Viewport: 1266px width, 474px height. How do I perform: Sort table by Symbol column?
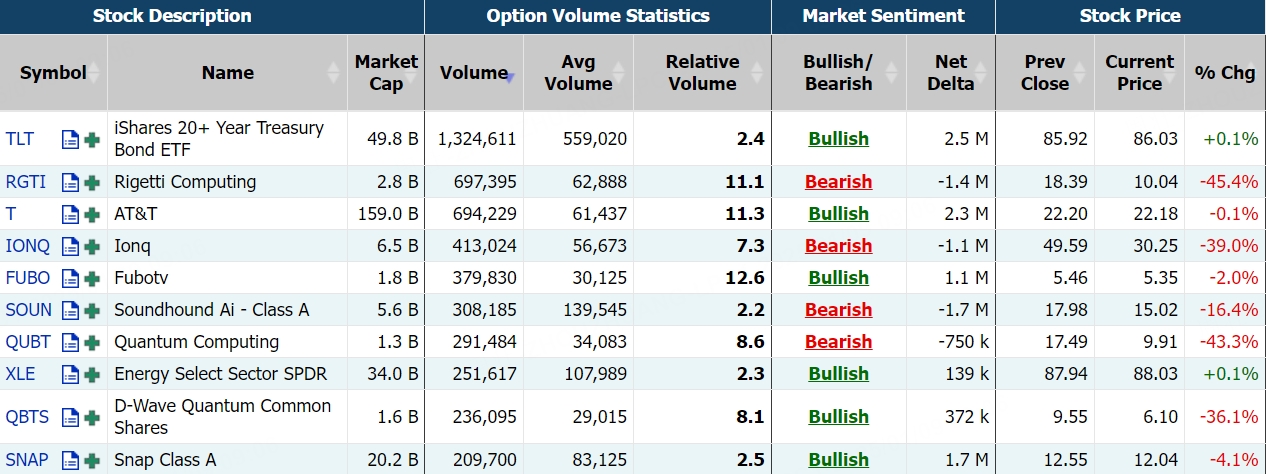pyautogui.click(x=53, y=73)
